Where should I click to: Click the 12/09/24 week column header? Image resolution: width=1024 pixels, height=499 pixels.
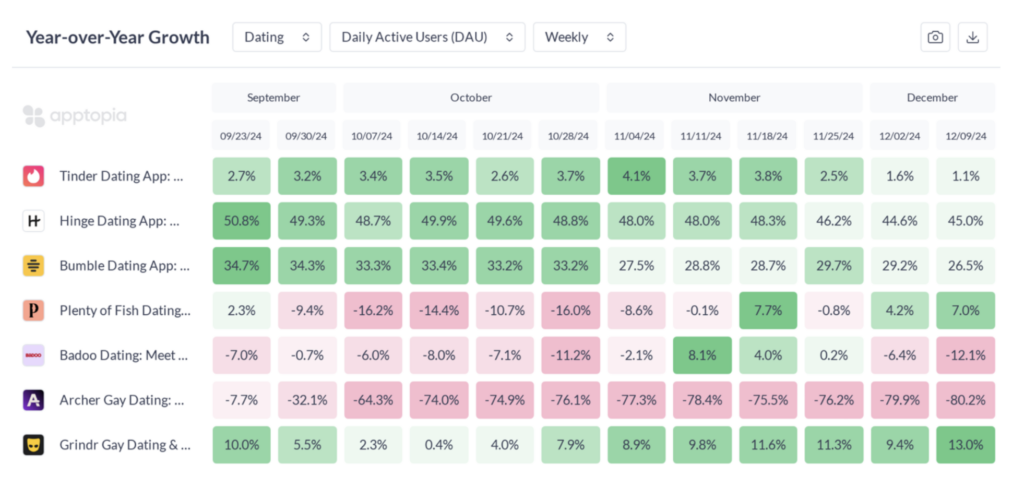point(965,136)
